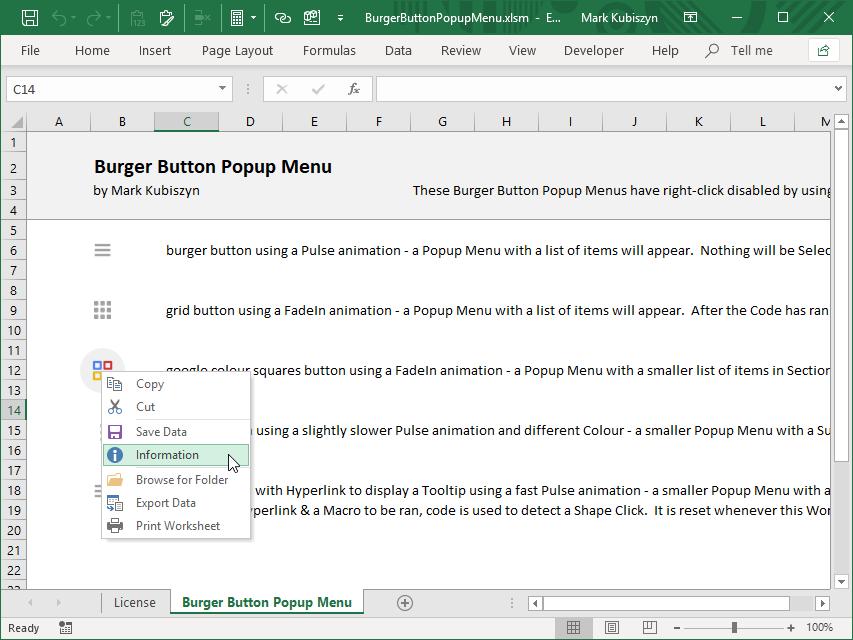Screen dimensions: 853x640
Task: Click the zoom slider handle
Action: click(x=734, y=628)
